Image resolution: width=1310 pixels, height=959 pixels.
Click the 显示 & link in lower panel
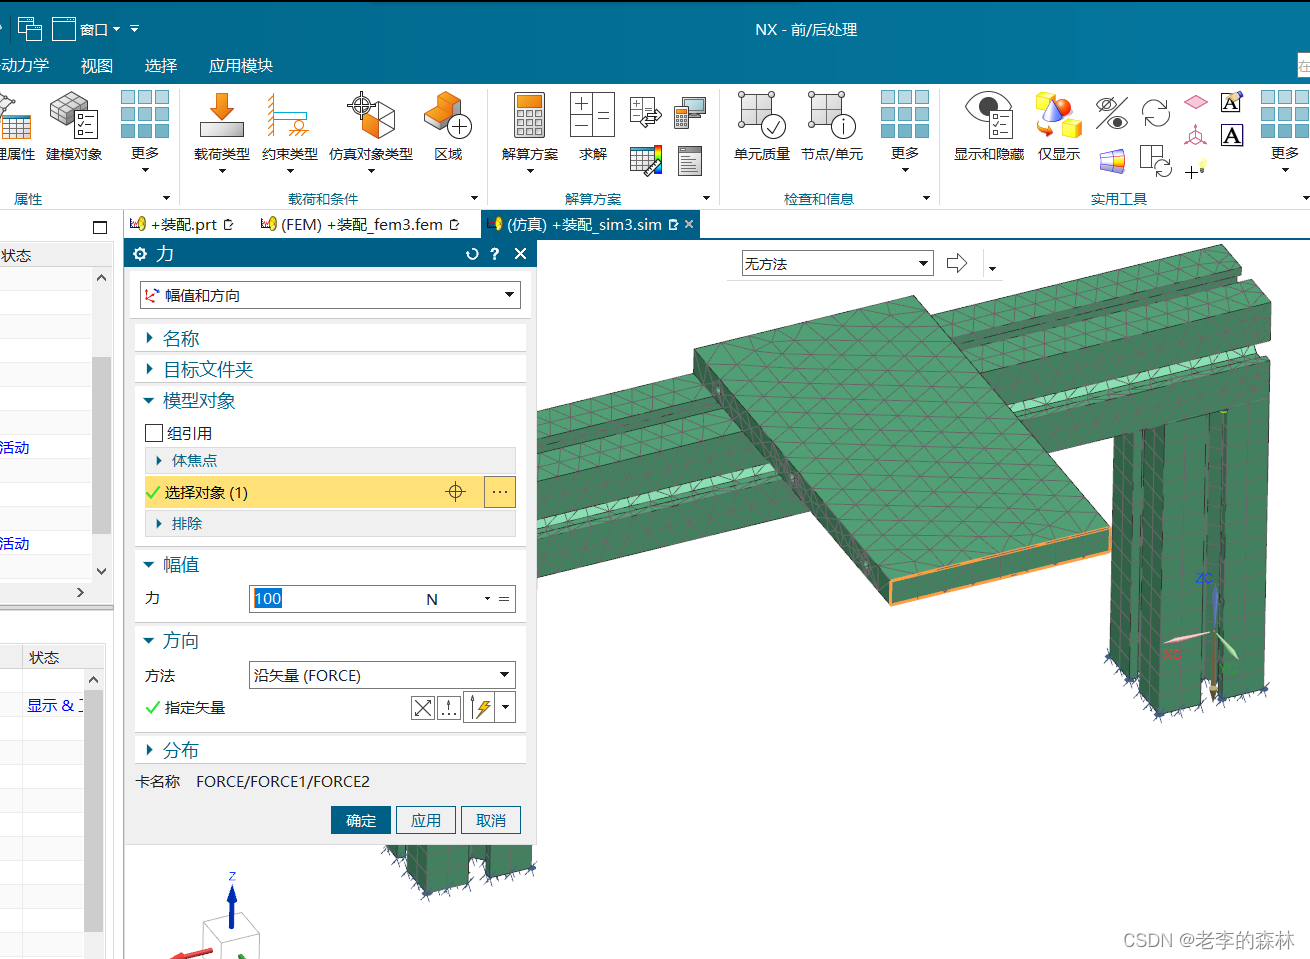(x=53, y=705)
